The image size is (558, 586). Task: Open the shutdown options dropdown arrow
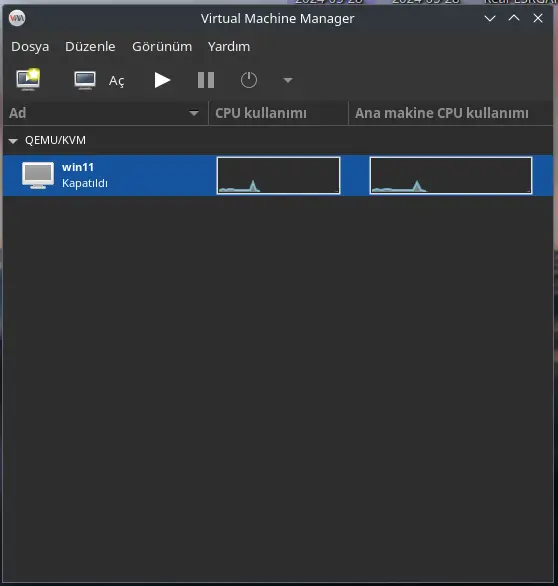288,80
